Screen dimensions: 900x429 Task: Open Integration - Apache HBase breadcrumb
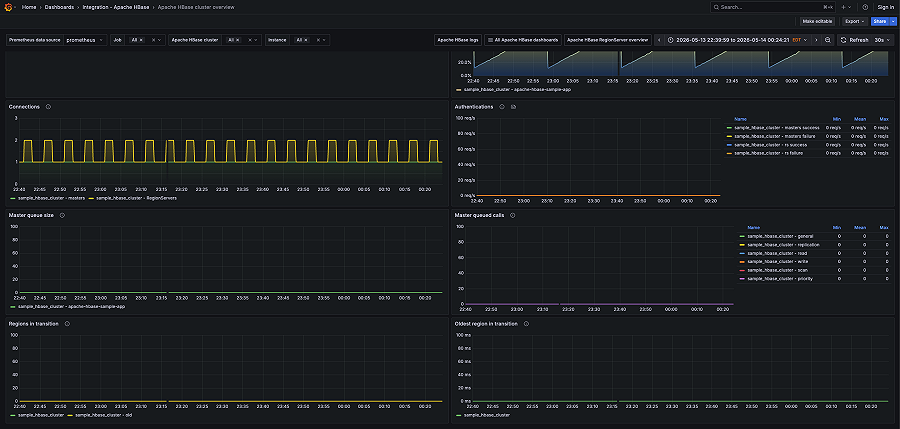click(117, 7)
